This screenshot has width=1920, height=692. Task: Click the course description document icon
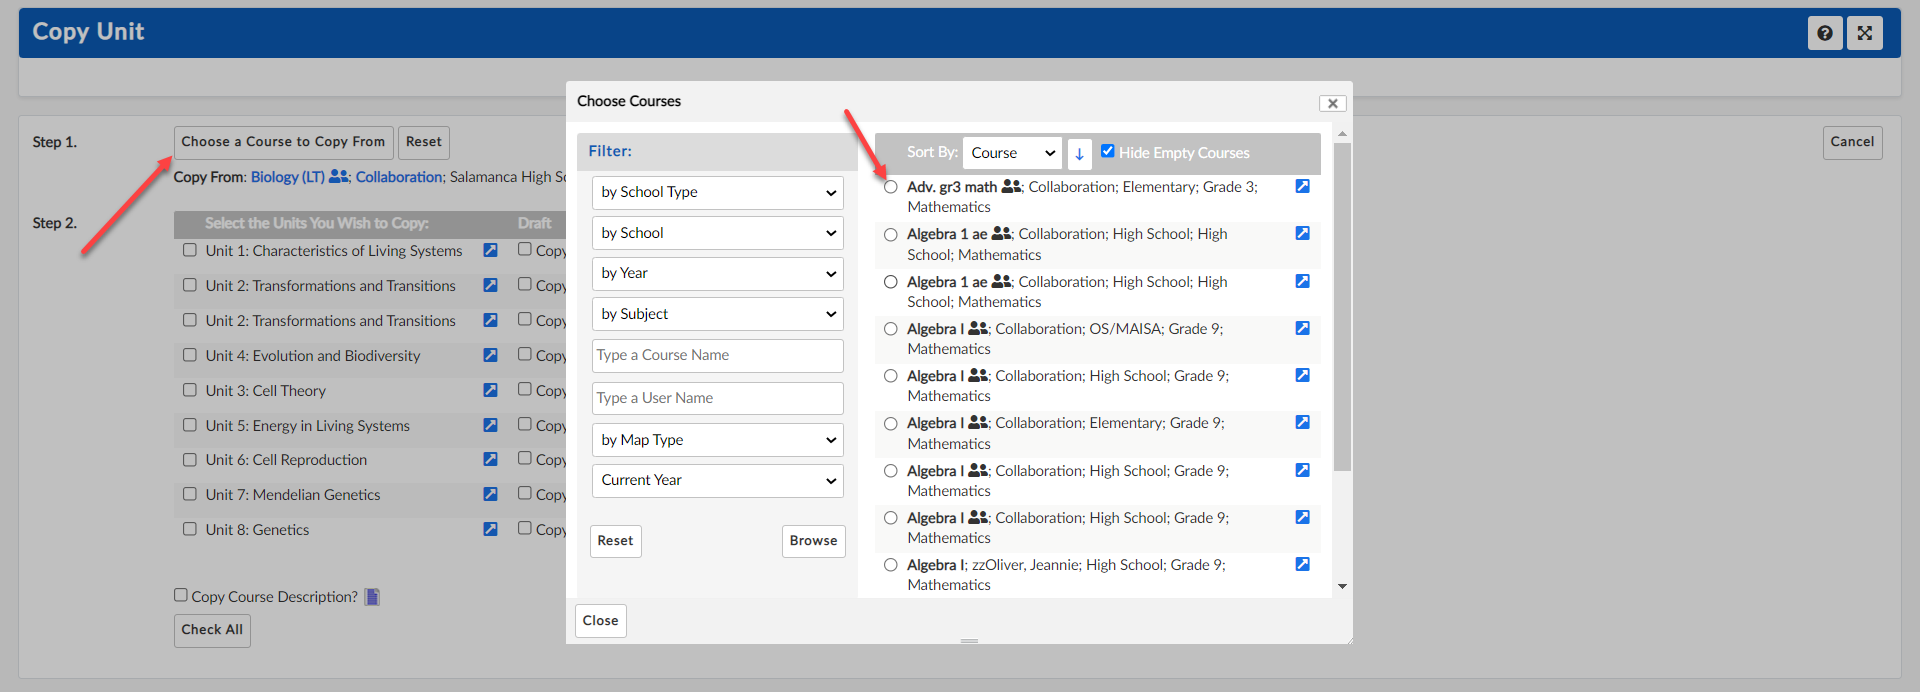pyautogui.click(x=372, y=597)
